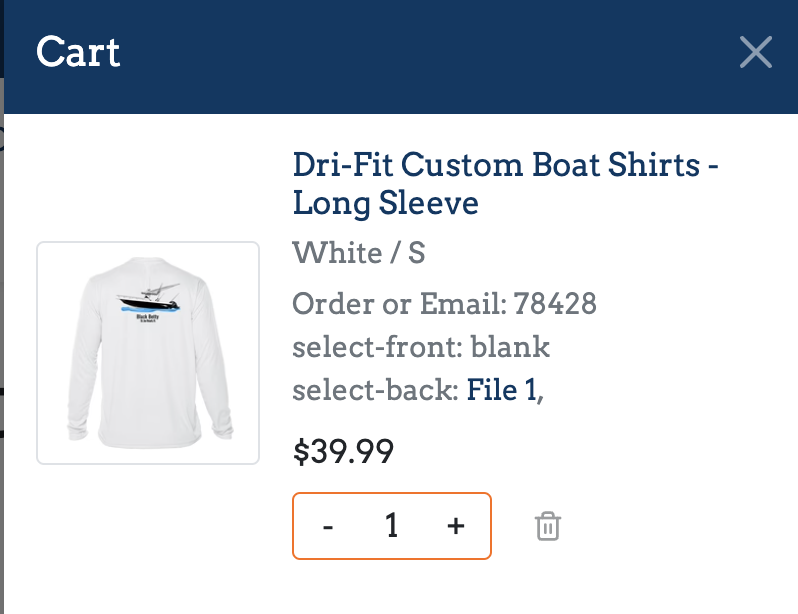Click the select-back label text
The image size is (798, 614).
pos(375,391)
